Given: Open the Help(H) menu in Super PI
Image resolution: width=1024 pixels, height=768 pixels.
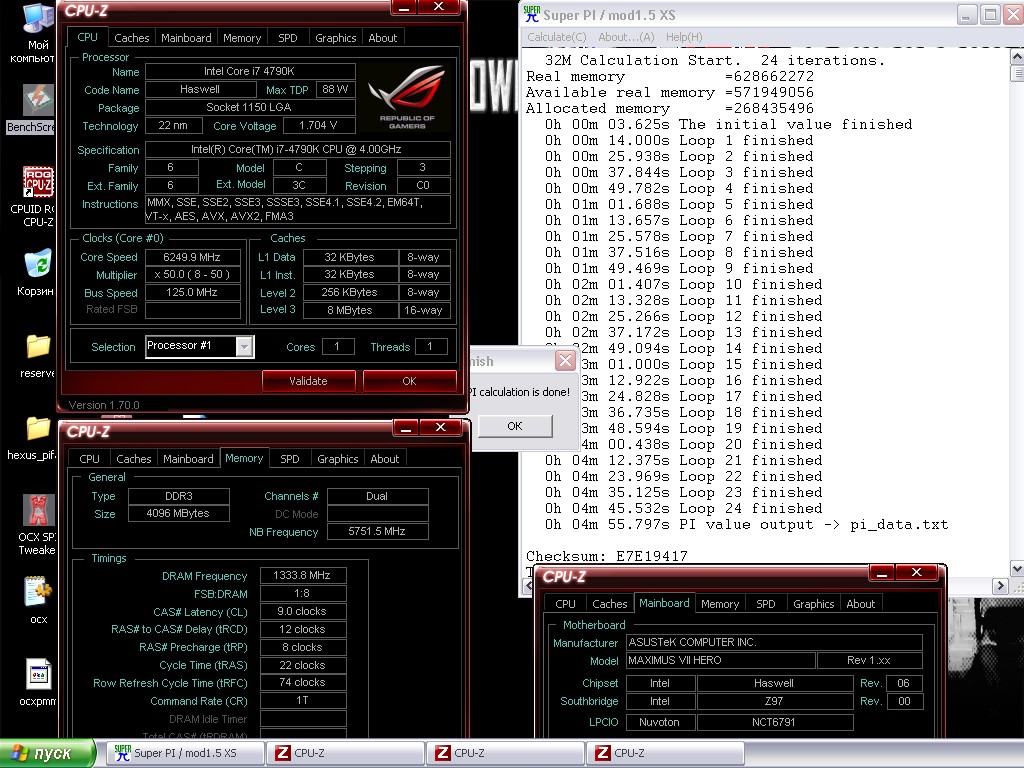Looking at the screenshot, I should 684,37.
